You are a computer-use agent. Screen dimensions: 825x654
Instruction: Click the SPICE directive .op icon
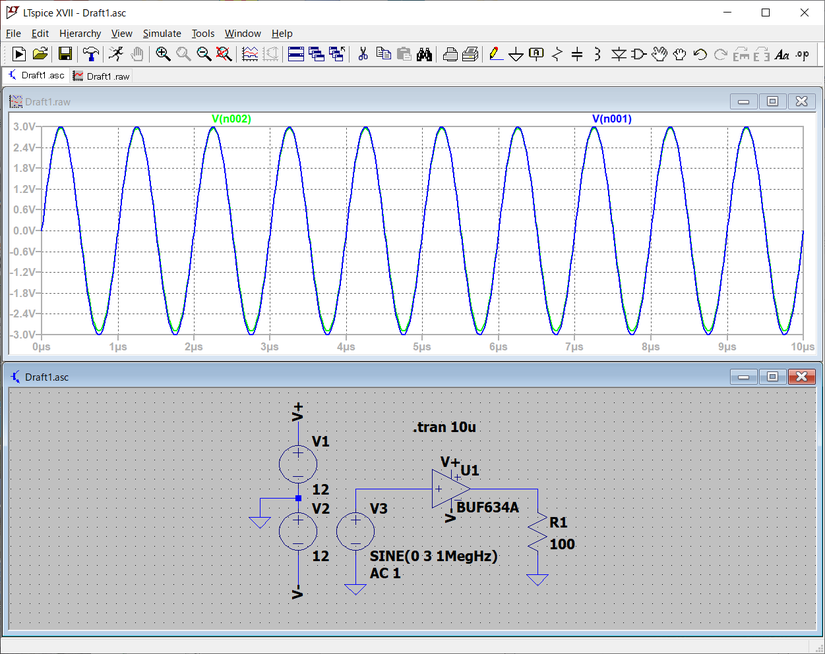[x=802, y=54]
